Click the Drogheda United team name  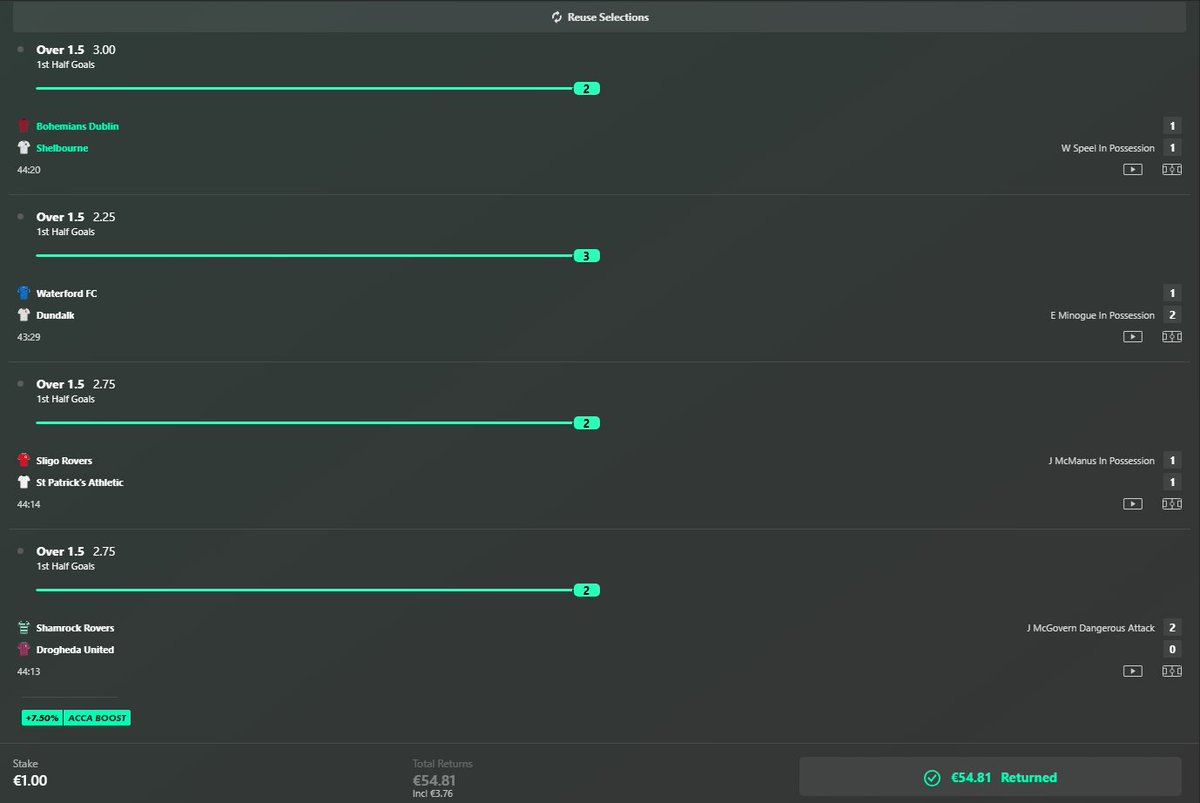point(75,650)
